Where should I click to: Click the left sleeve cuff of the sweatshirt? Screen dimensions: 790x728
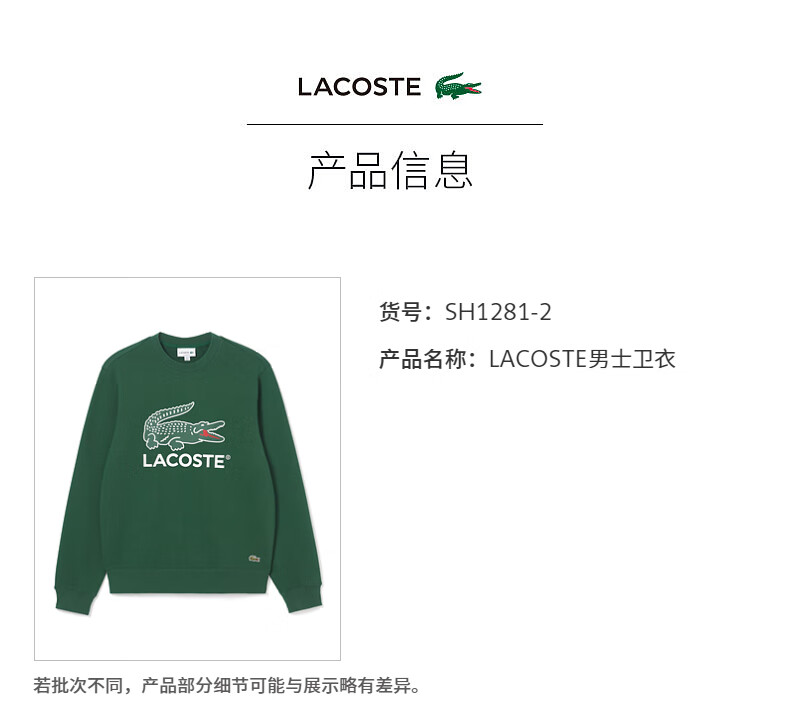[73, 601]
